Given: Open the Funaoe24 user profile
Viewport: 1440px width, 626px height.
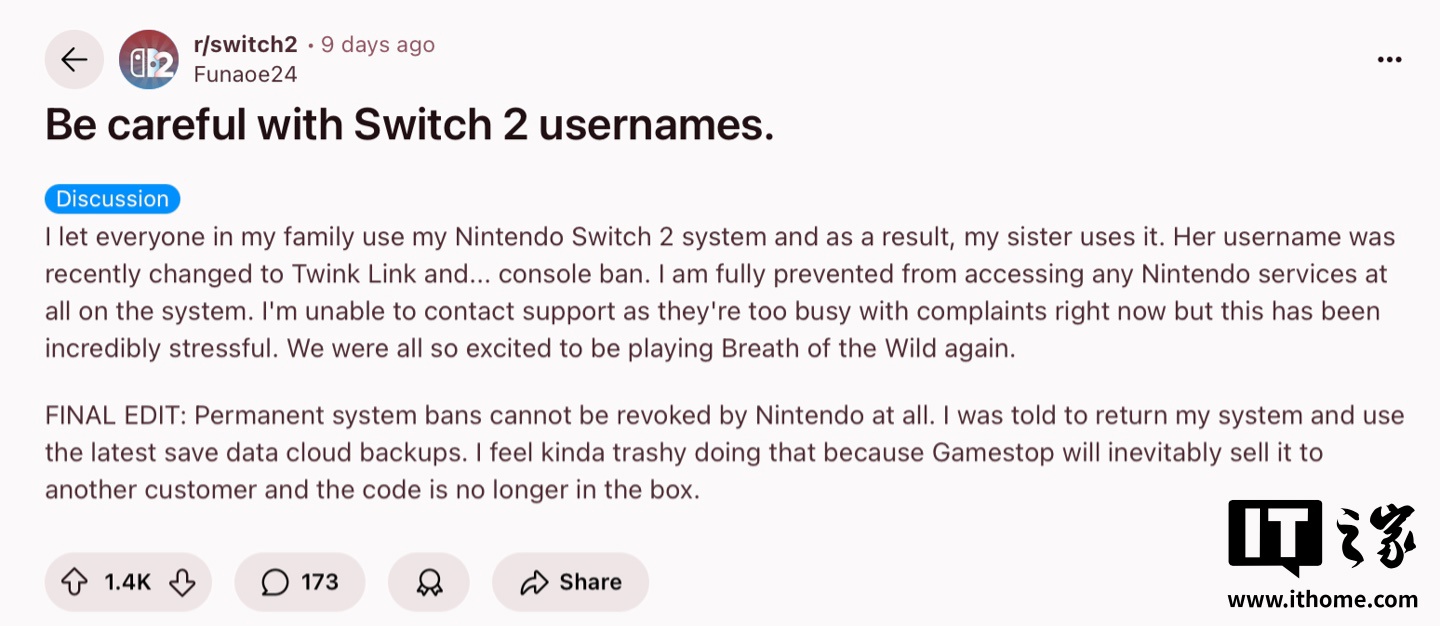Looking at the screenshot, I should pyautogui.click(x=245, y=74).
